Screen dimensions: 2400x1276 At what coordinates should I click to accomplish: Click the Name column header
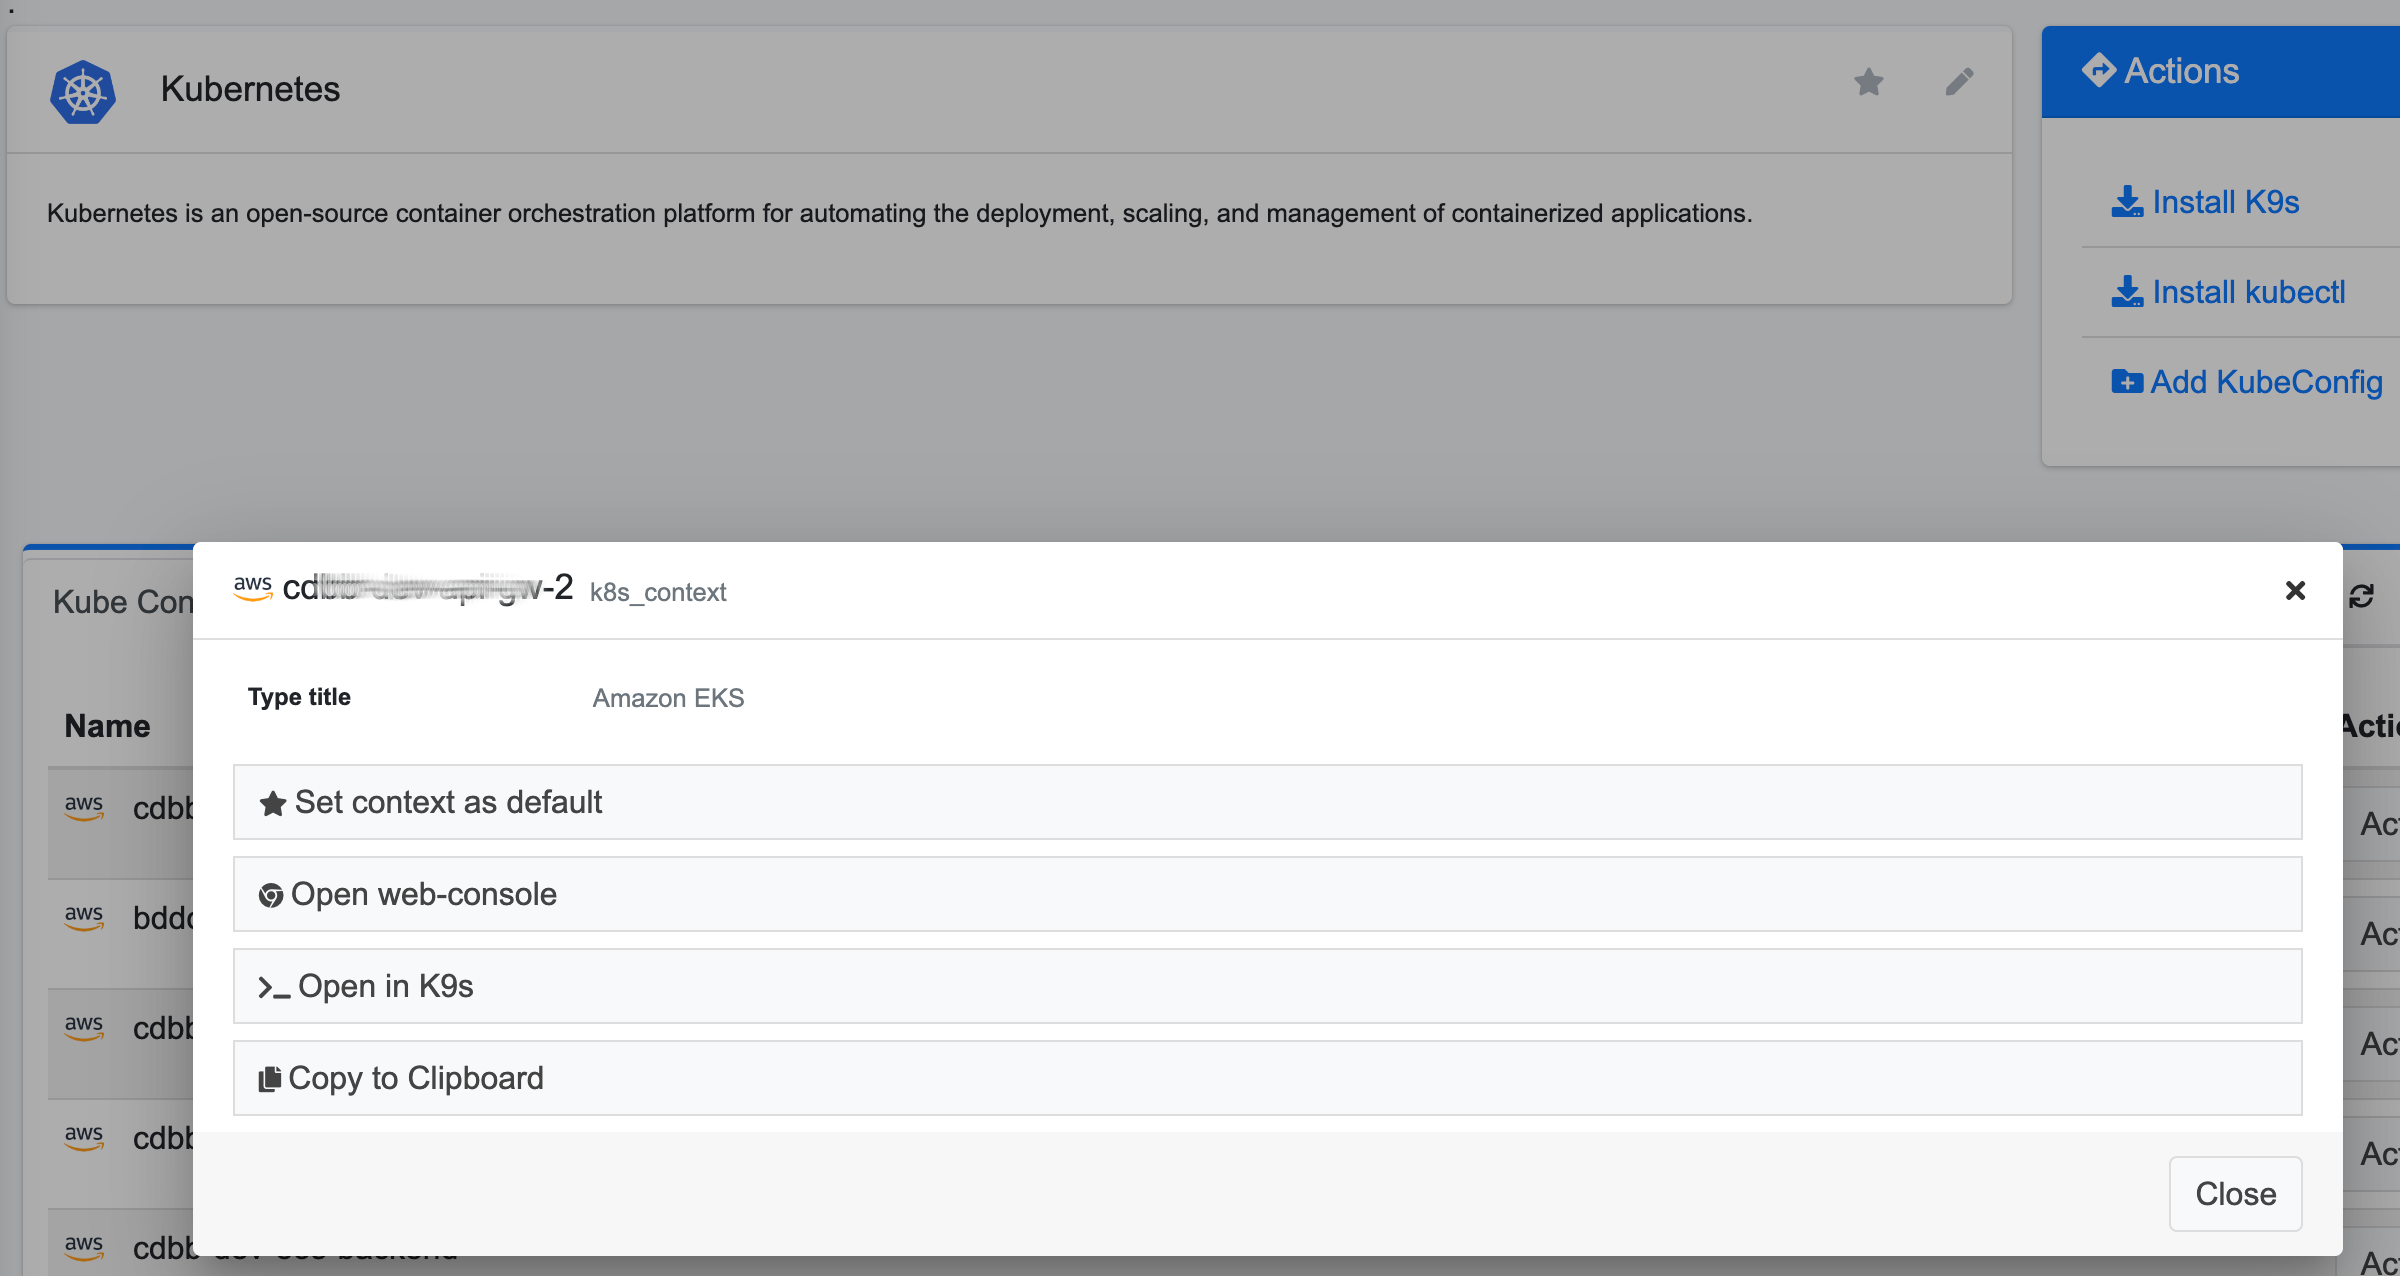point(107,726)
